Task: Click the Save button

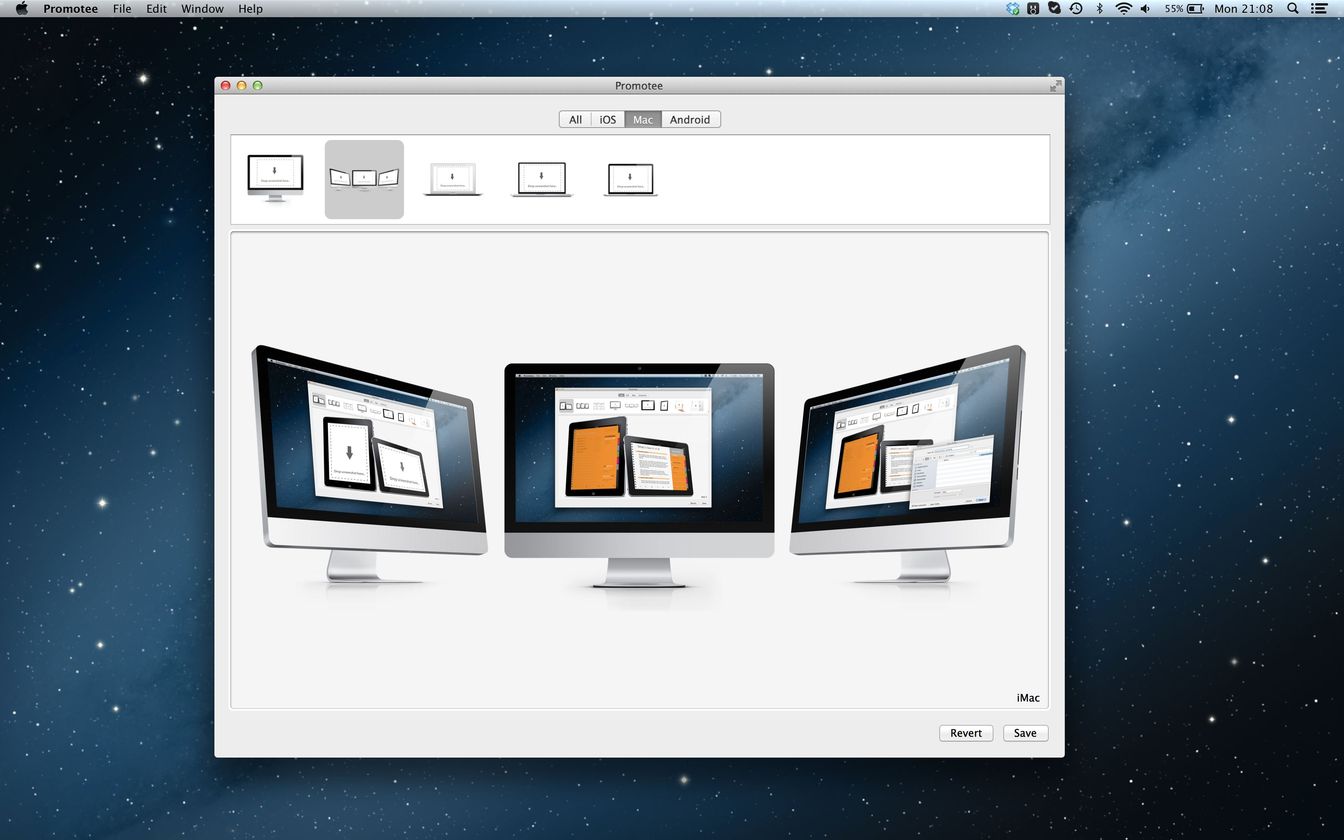Action: pos(1025,733)
